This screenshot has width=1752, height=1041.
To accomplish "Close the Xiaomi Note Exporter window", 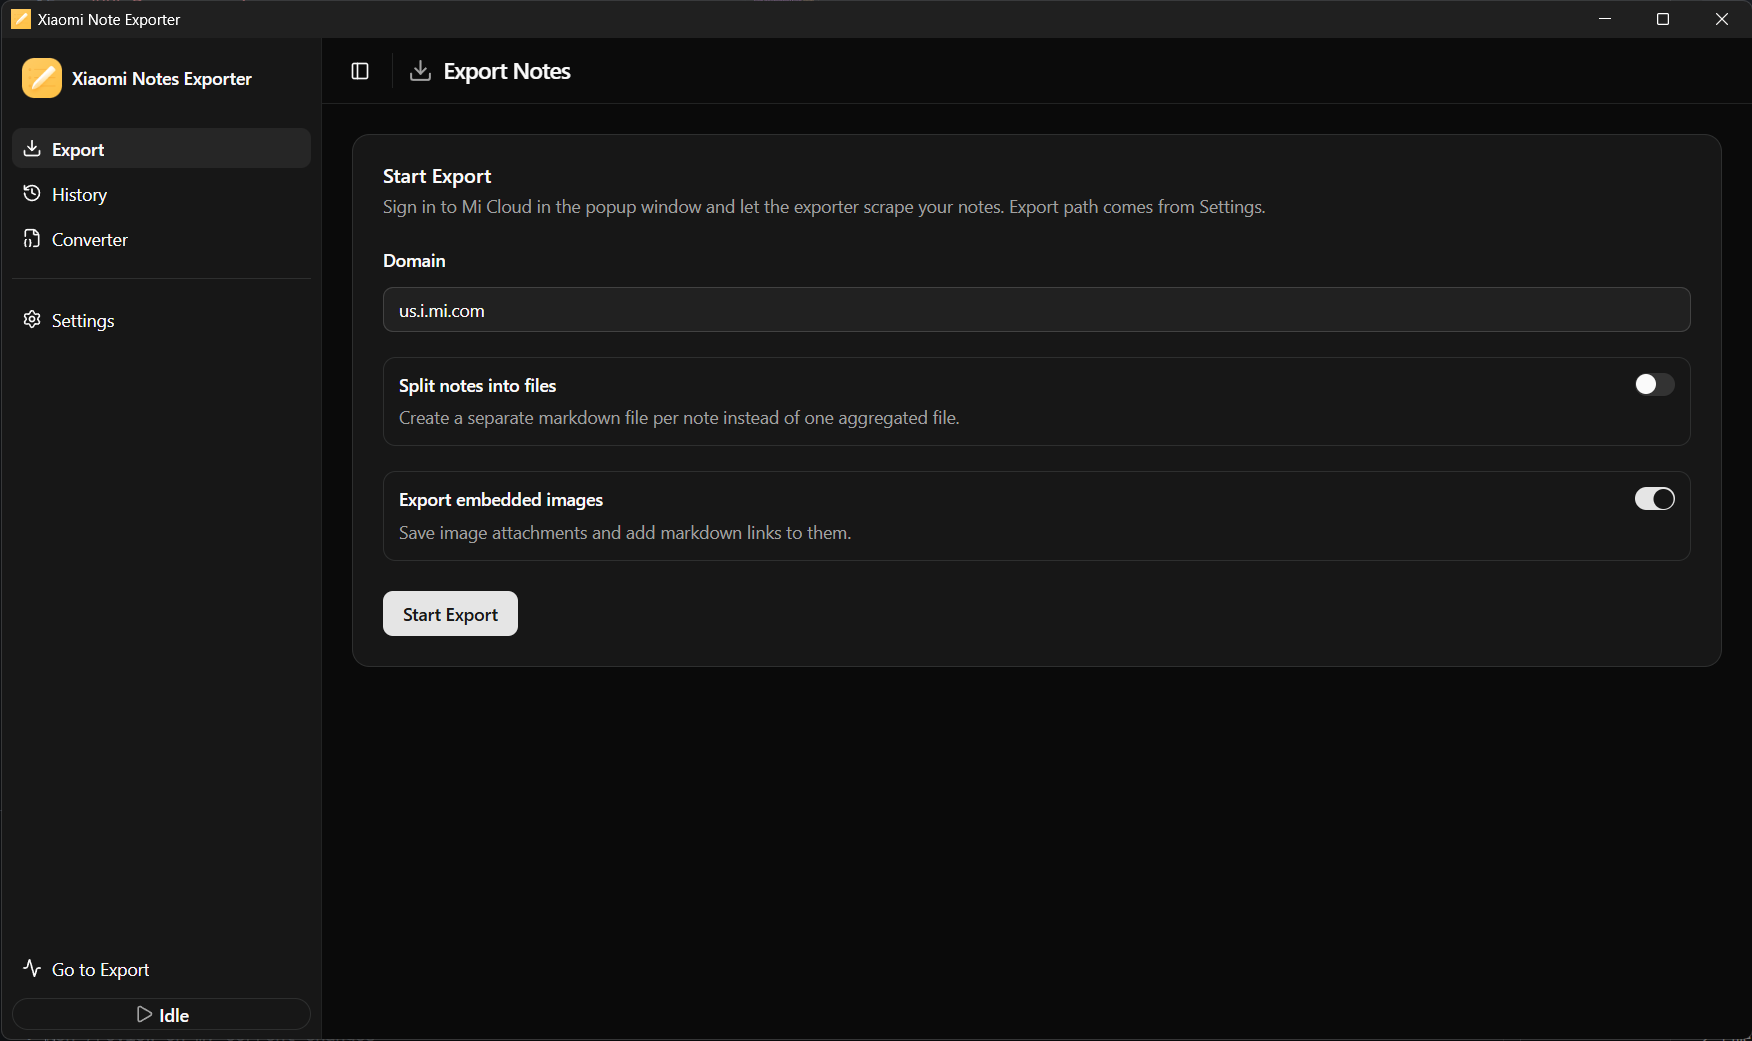I will click(x=1722, y=19).
